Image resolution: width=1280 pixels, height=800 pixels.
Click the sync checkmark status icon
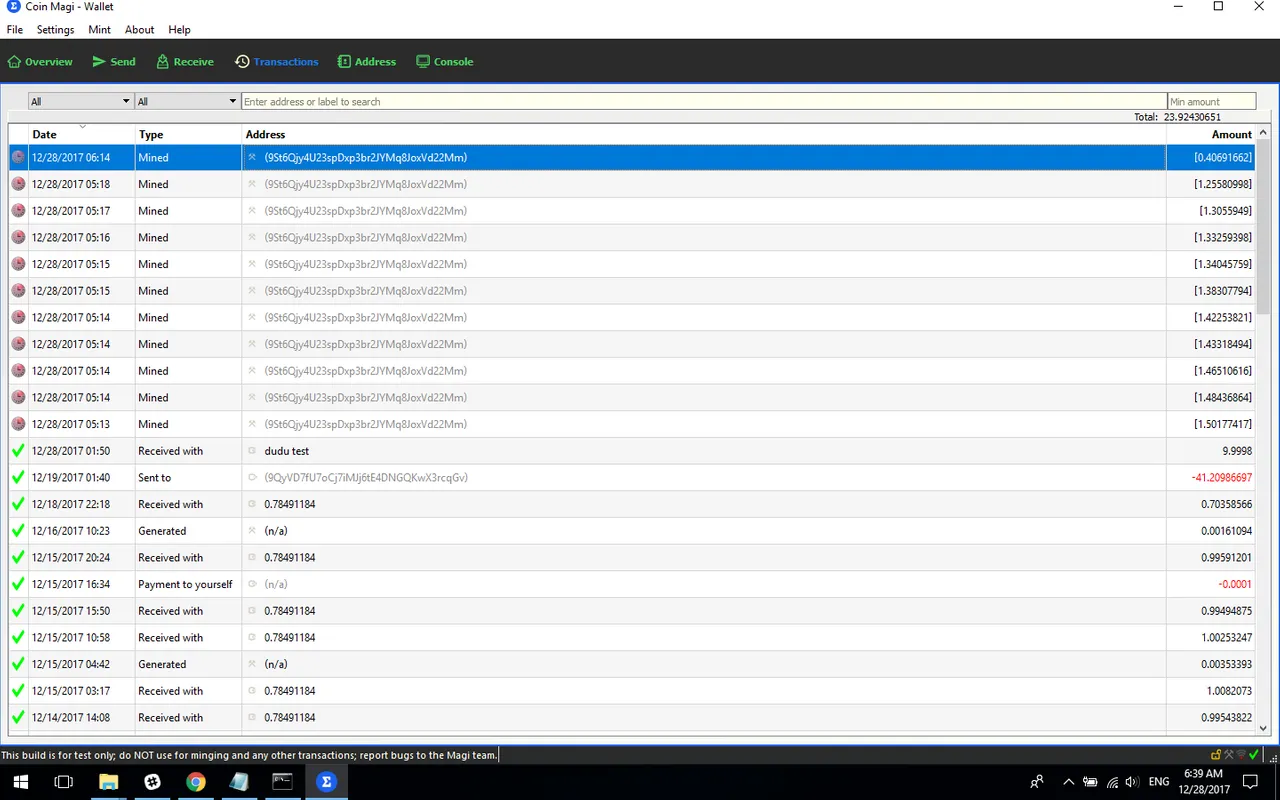point(1254,755)
